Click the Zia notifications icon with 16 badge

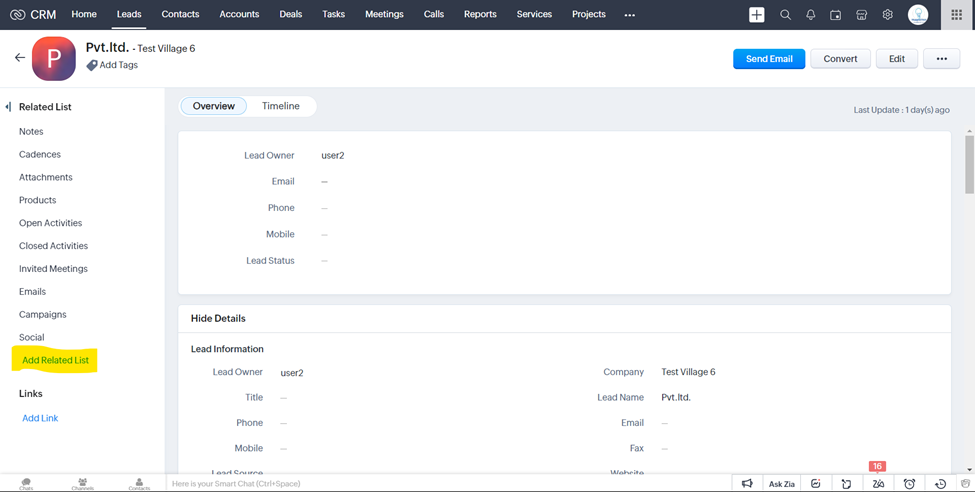point(878,483)
